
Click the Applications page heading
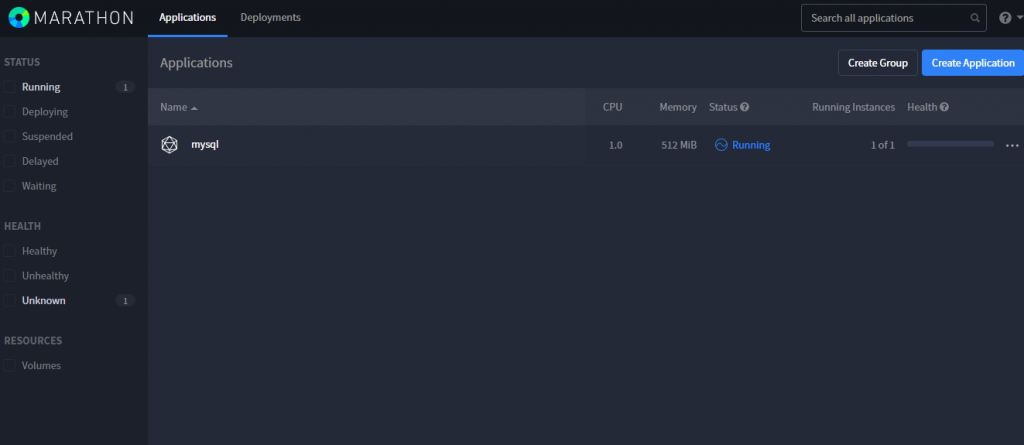point(197,63)
